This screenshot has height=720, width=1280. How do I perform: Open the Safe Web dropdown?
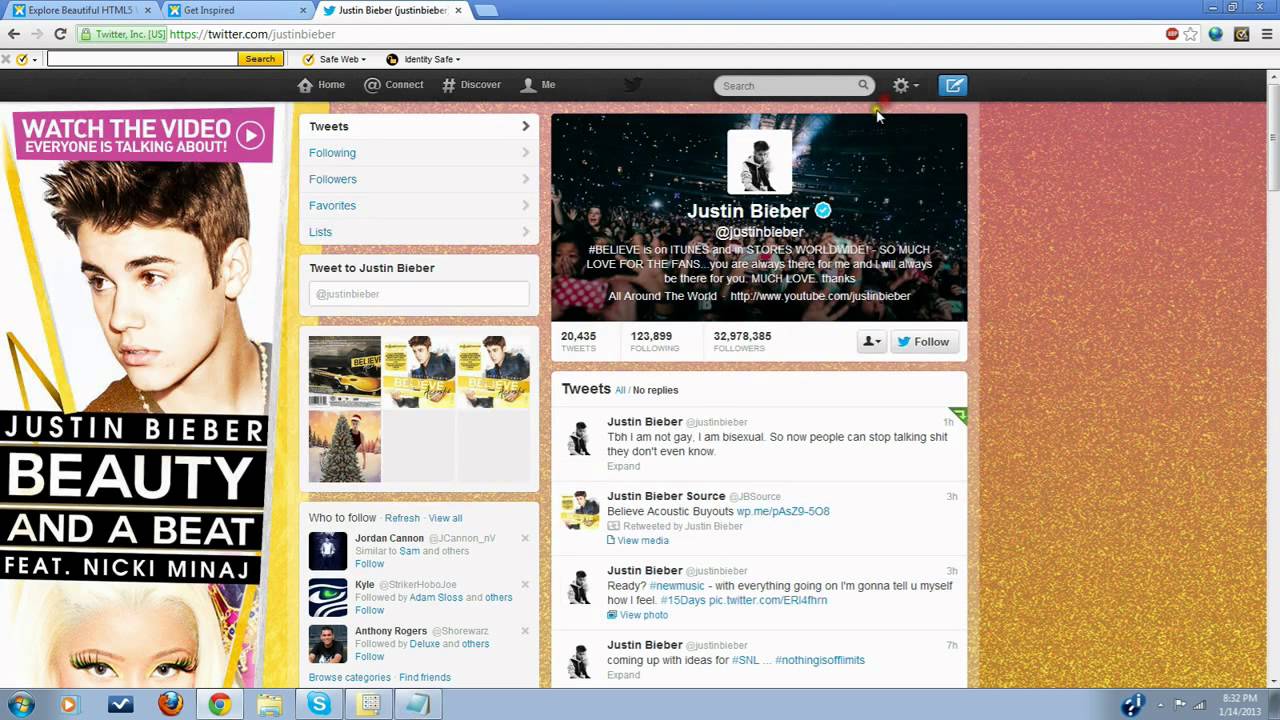(x=334, y=59)
